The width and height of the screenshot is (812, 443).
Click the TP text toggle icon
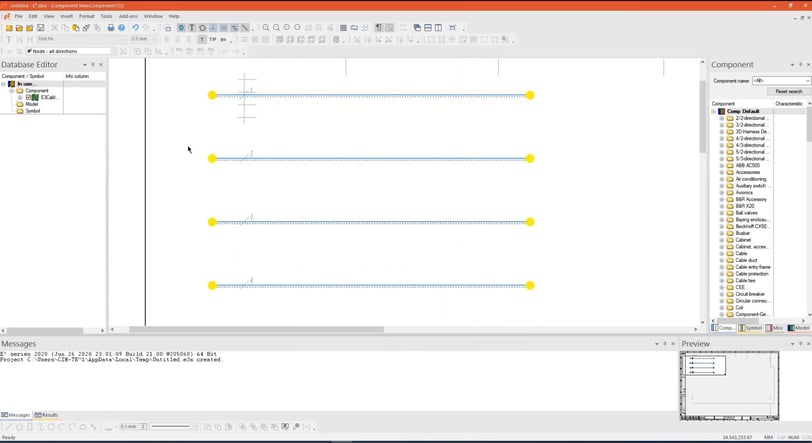pos(212,39)
